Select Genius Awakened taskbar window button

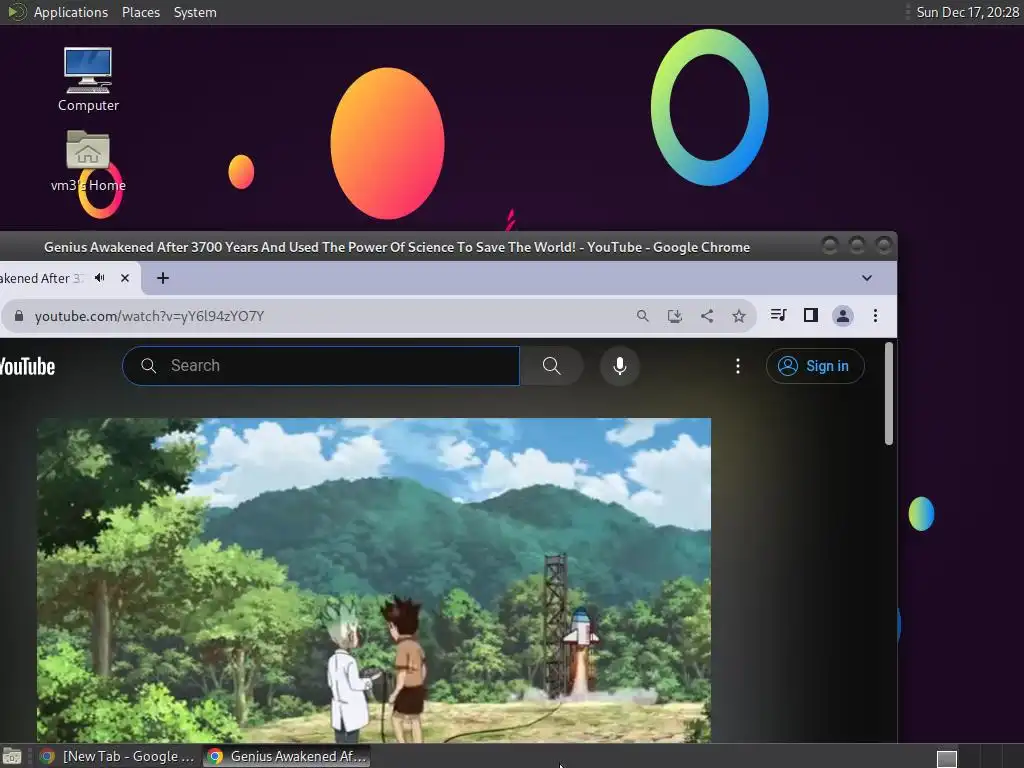(287, 756)
